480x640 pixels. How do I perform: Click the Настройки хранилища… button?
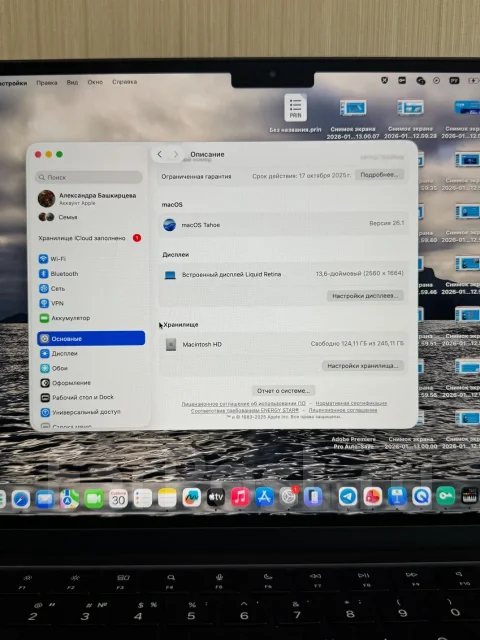click(362, 366)
